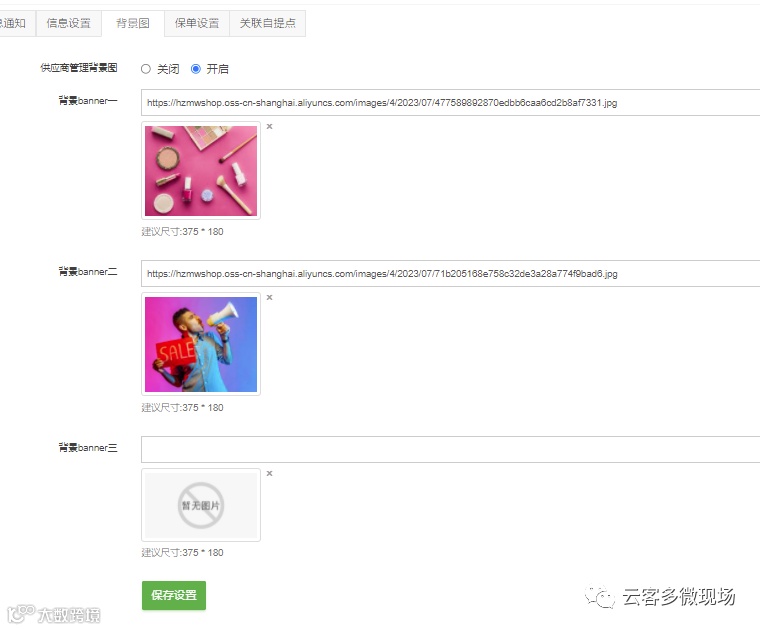Image resolution: width=760 pixels, height=630 pixels.
Task: Click the pink cosmetics banner thumbnail
Action: (x=201, y=171)
